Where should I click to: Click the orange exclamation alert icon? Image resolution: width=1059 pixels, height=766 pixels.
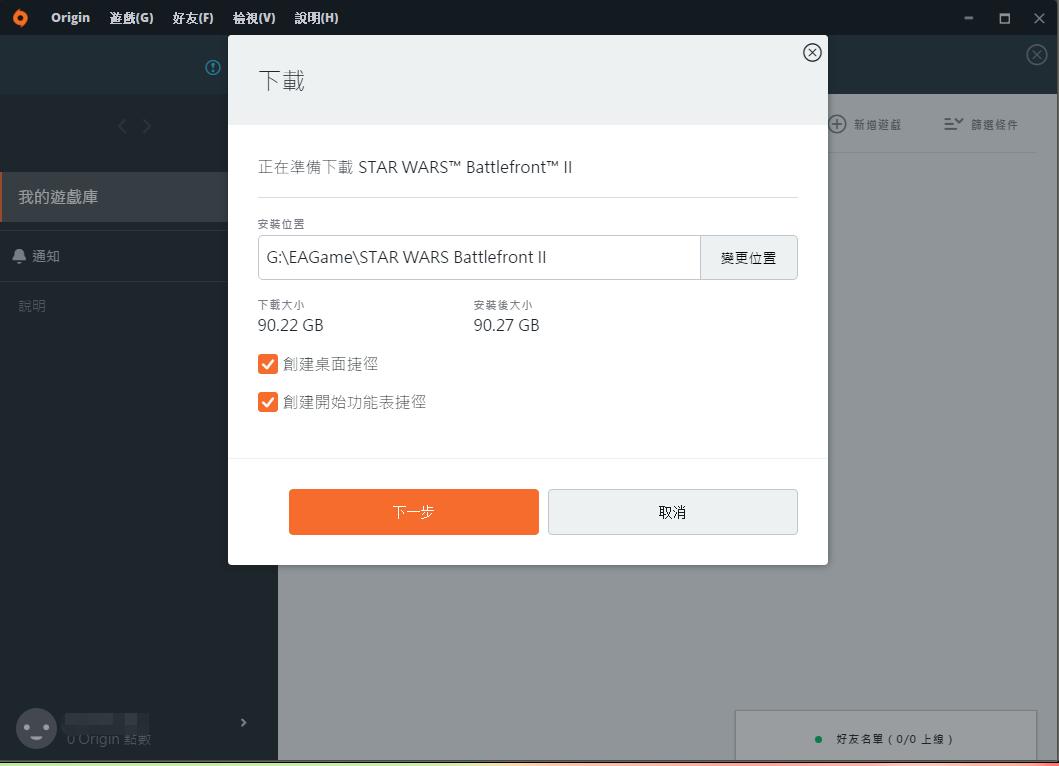coord(212,67)
